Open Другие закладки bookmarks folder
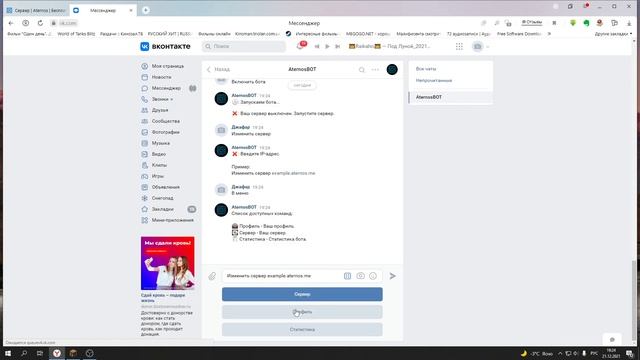Image resolution: width=640 pixels, height=360 pixels. point(613,34)
